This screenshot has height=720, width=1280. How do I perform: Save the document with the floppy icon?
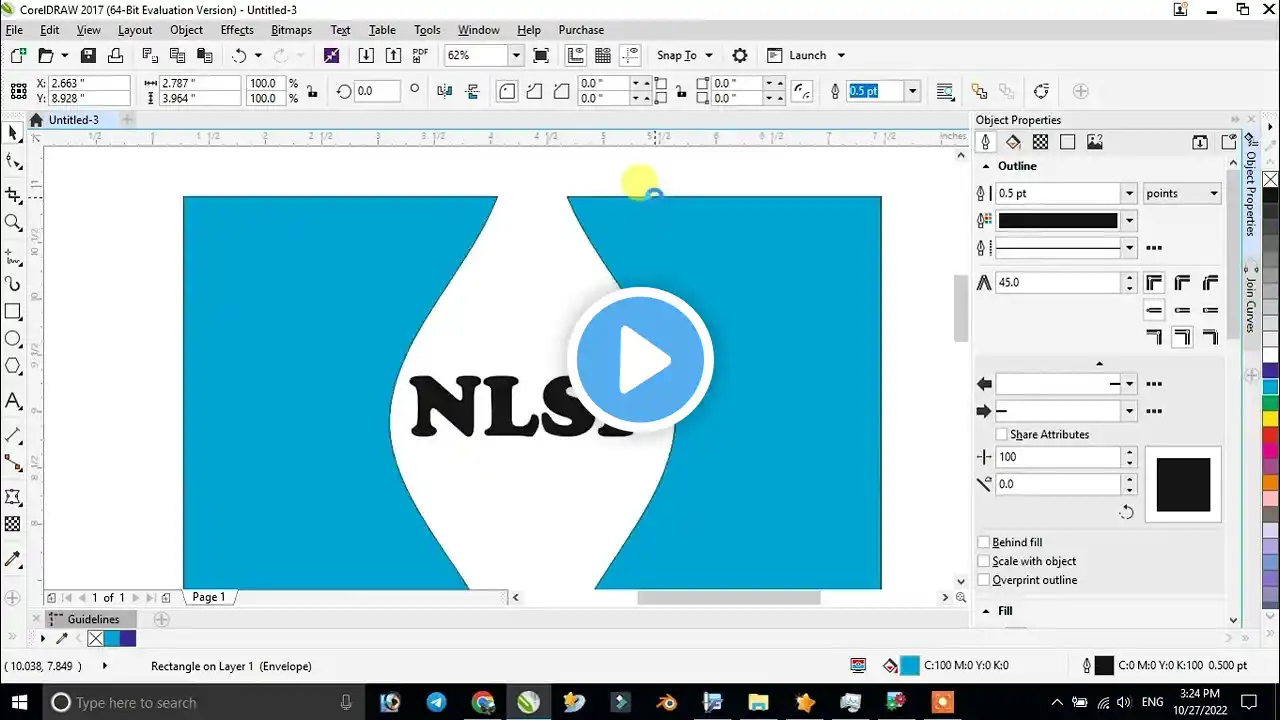click(88, 56)
